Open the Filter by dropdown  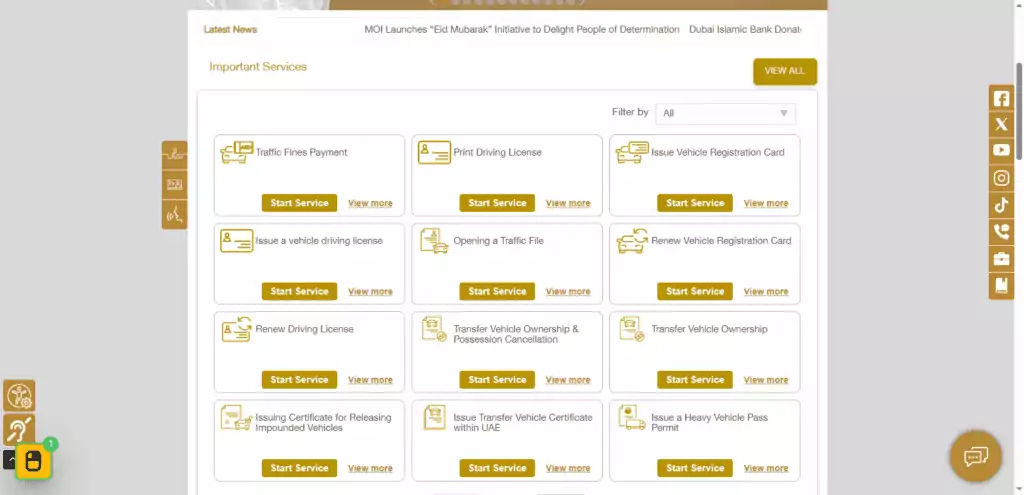coord(726,113)
